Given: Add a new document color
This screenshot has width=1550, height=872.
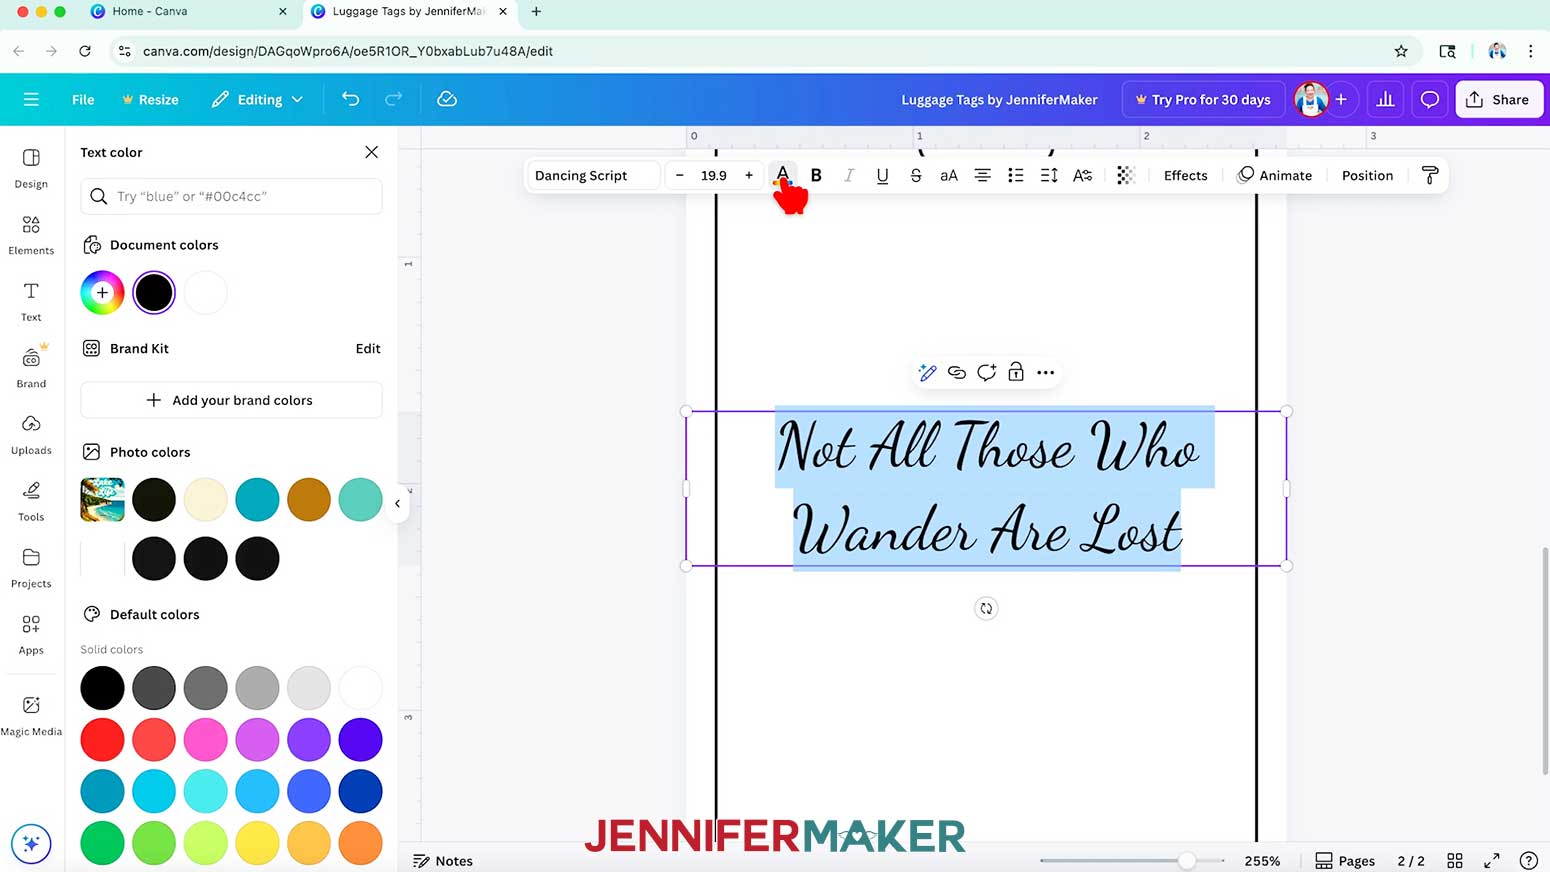Looking at the screenshot, I should (x=102, y=292).
